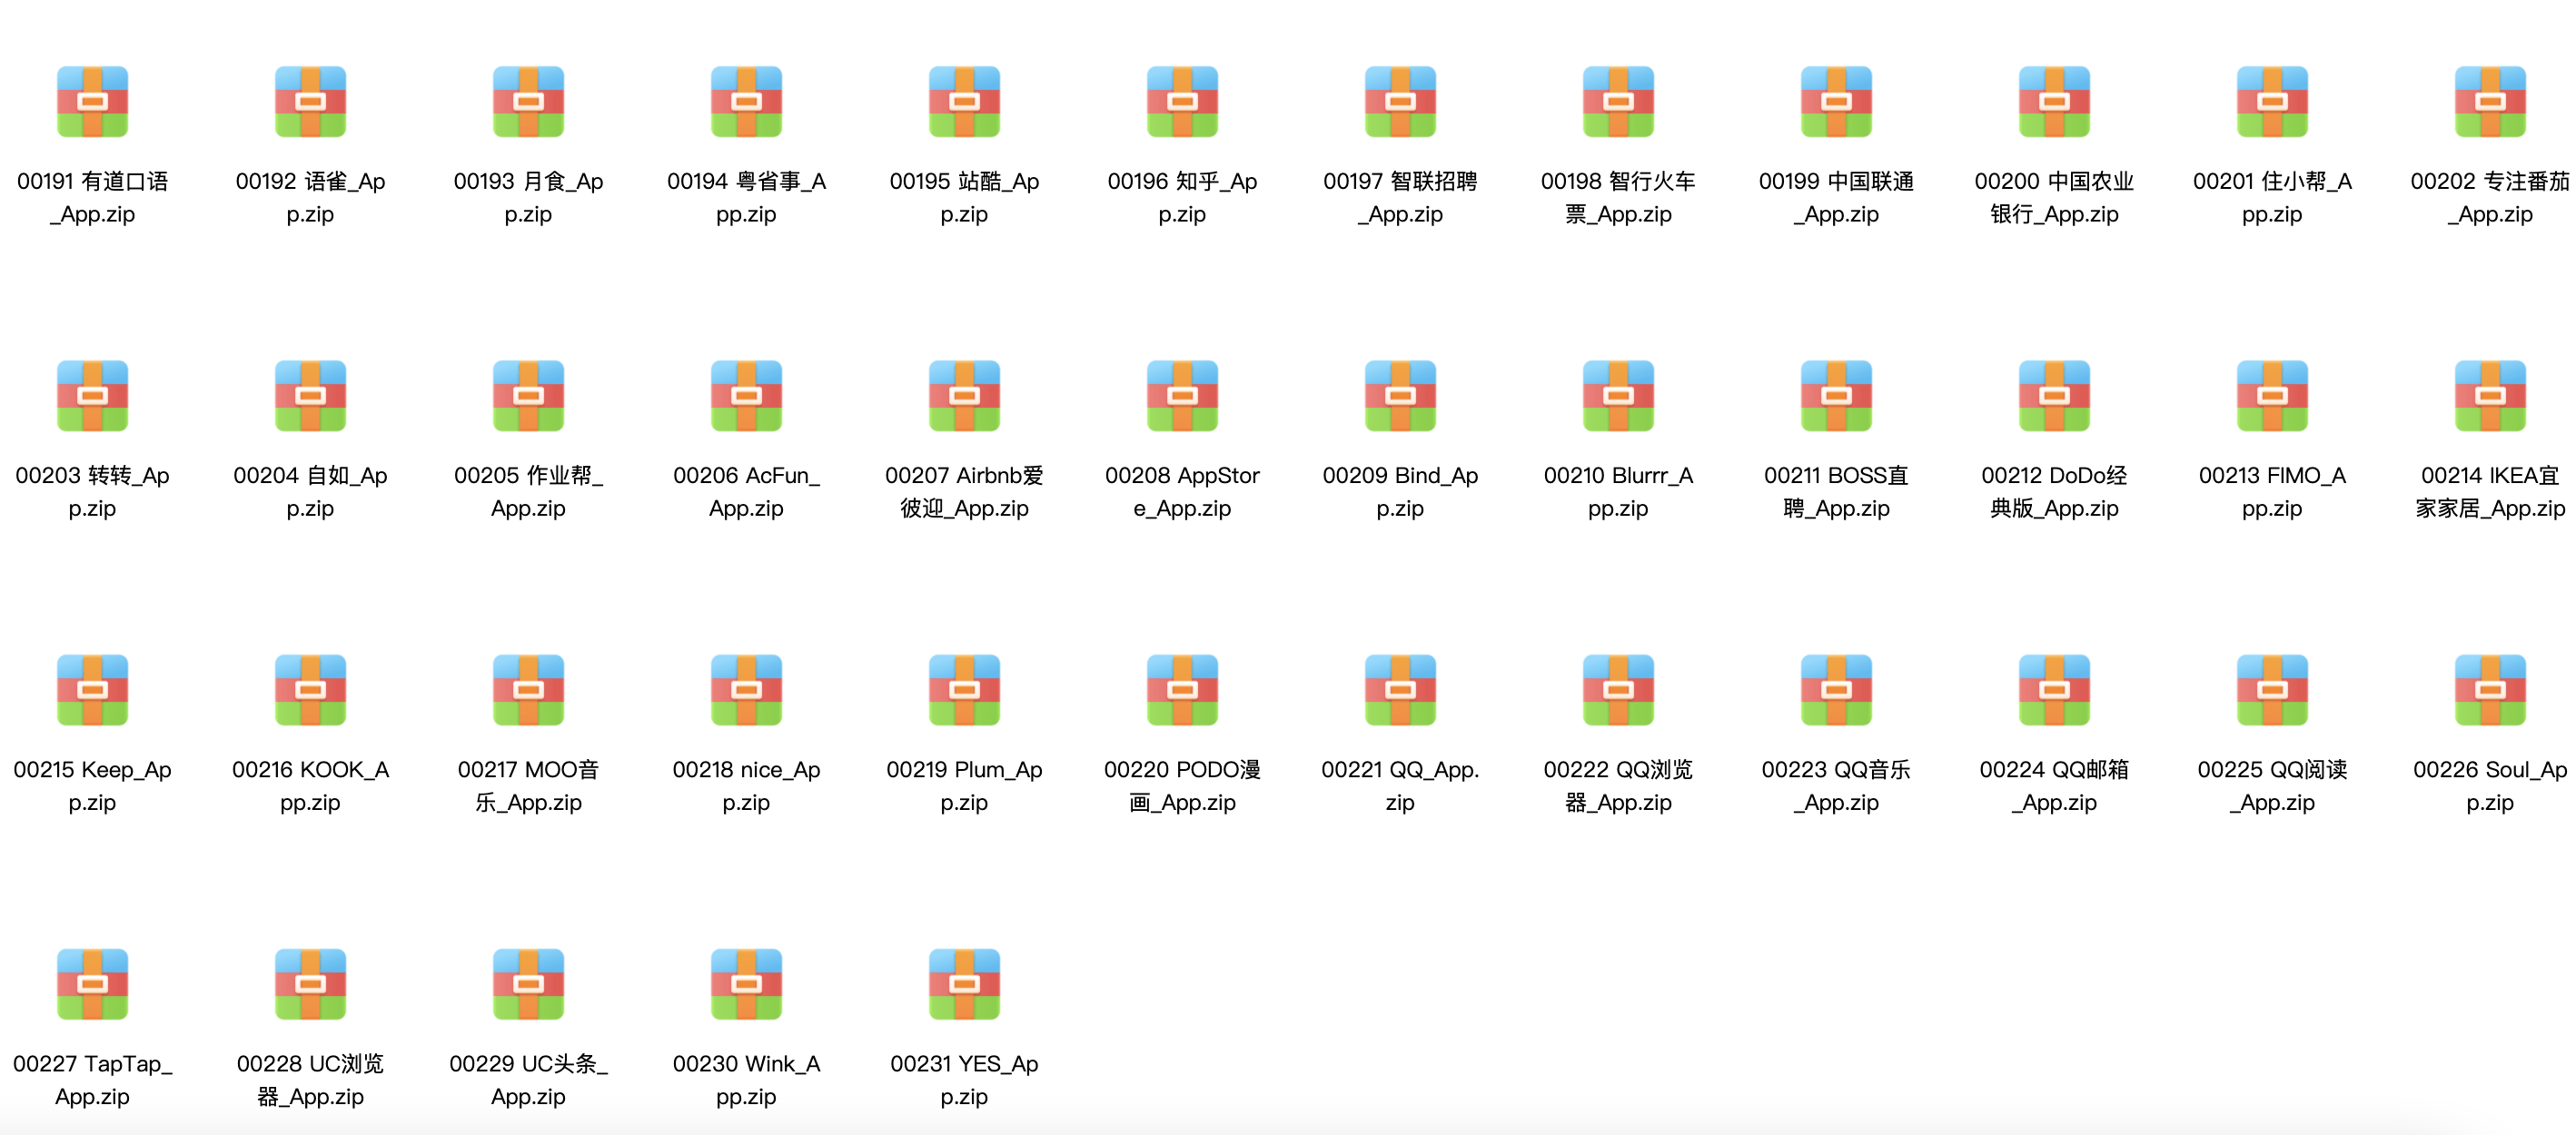Click file name text "00202 专注番茄_App.zip"

2490,197
